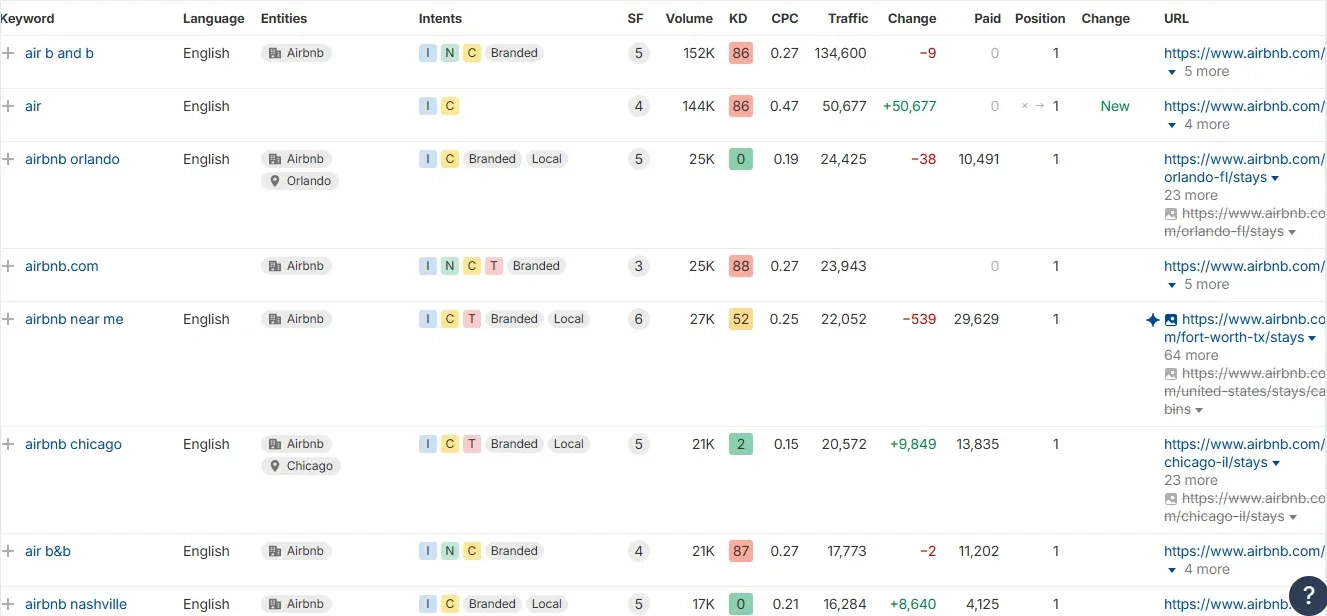Click the KD badge 86 in 'air b and b' row
This screenshot has height=616, width=1327.
[x=740, y=53]
